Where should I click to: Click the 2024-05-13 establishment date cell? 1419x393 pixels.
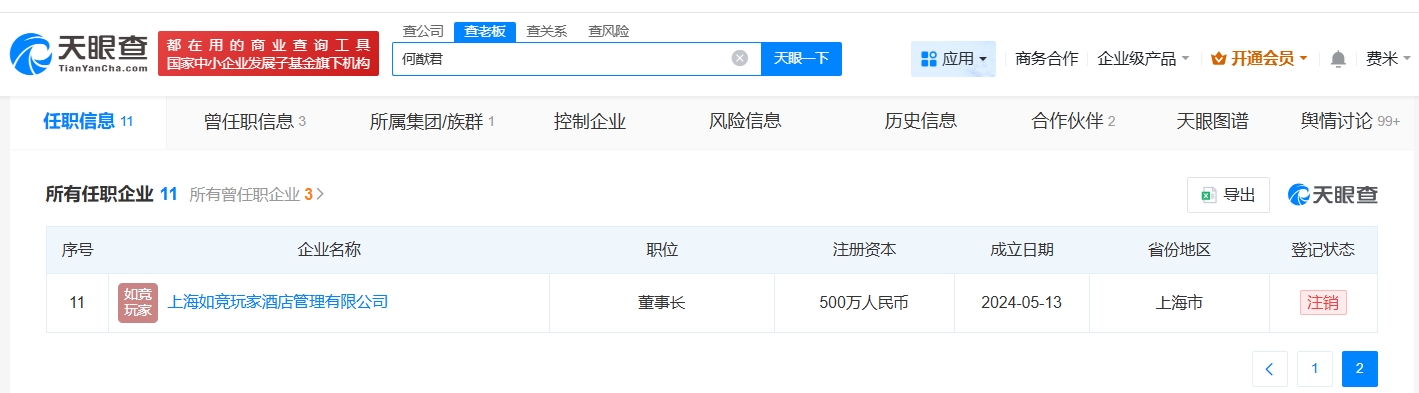(1021, 302)
